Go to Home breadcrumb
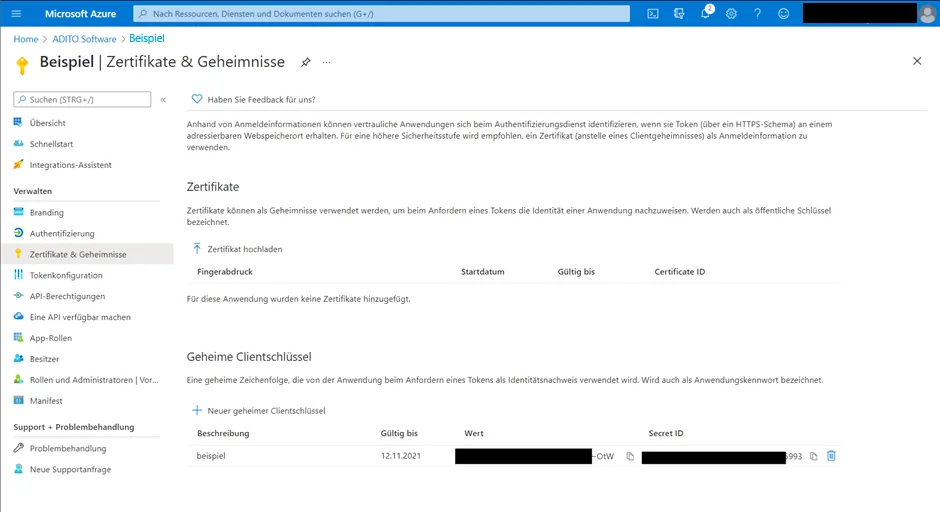This screenshot has height=512, width=940. tap(26, 39)
